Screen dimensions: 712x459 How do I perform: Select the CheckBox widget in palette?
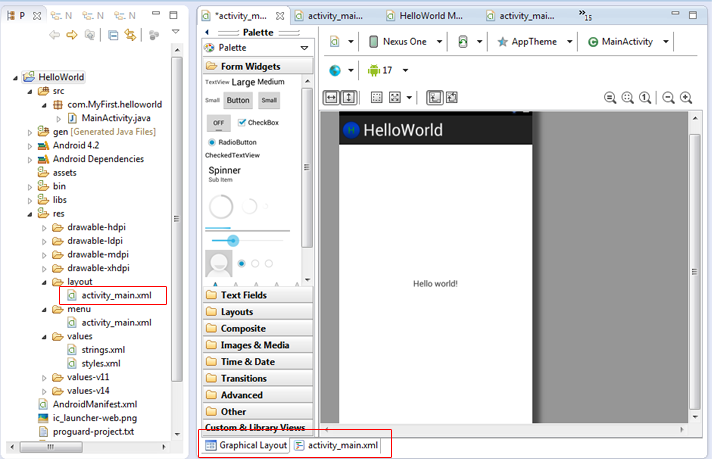pos(258,123)
